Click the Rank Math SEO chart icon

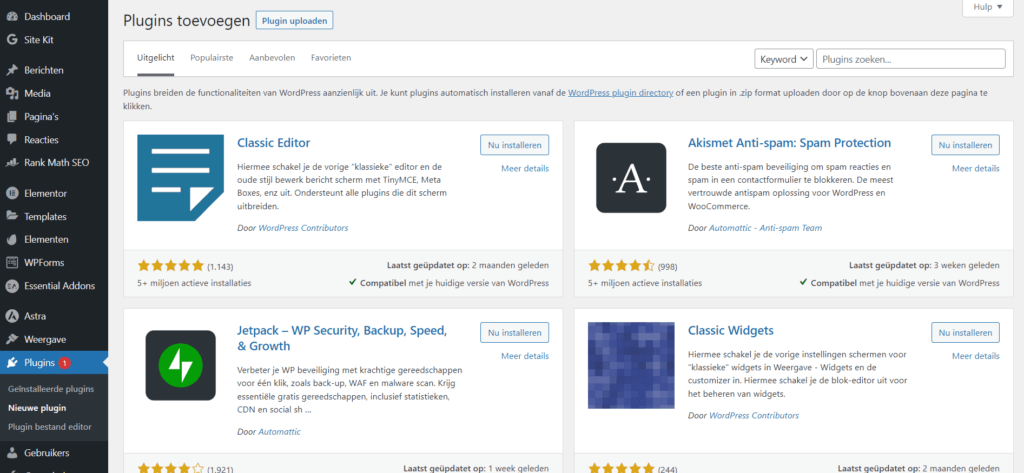click(x=12, y=163)
